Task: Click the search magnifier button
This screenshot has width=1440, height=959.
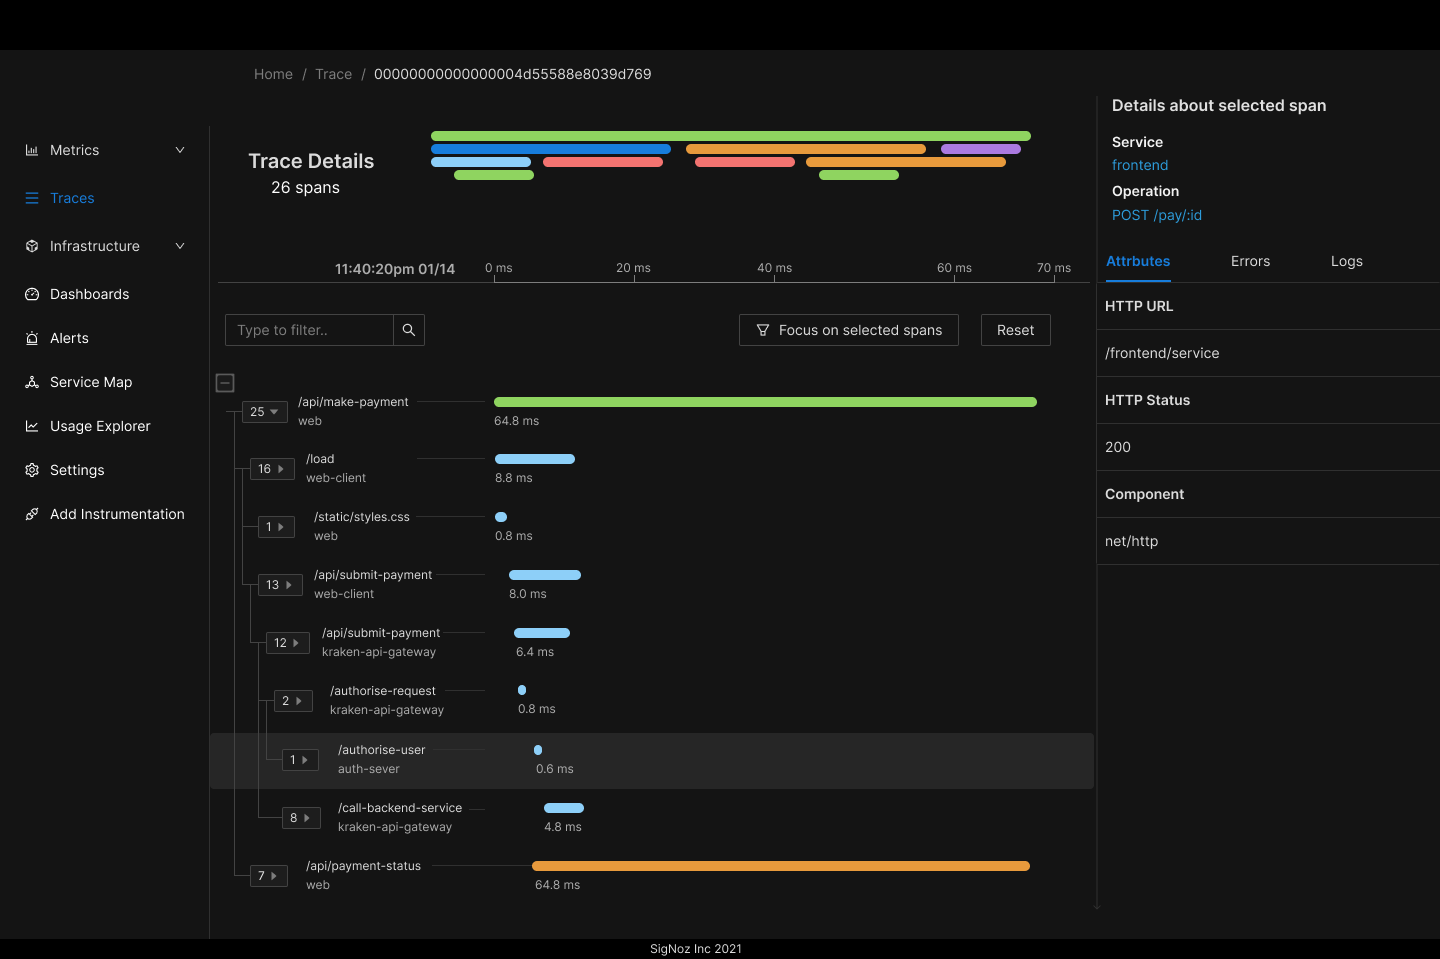Action: click(409, 330)
